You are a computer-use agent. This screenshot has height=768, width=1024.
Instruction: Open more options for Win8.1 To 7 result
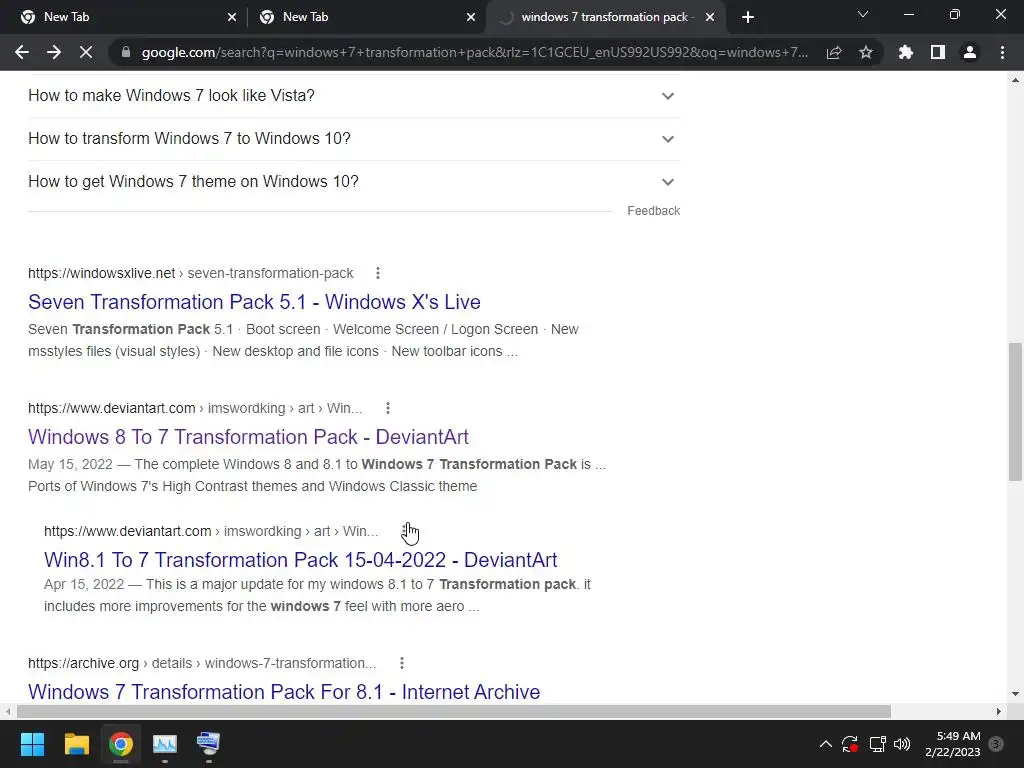404,531
